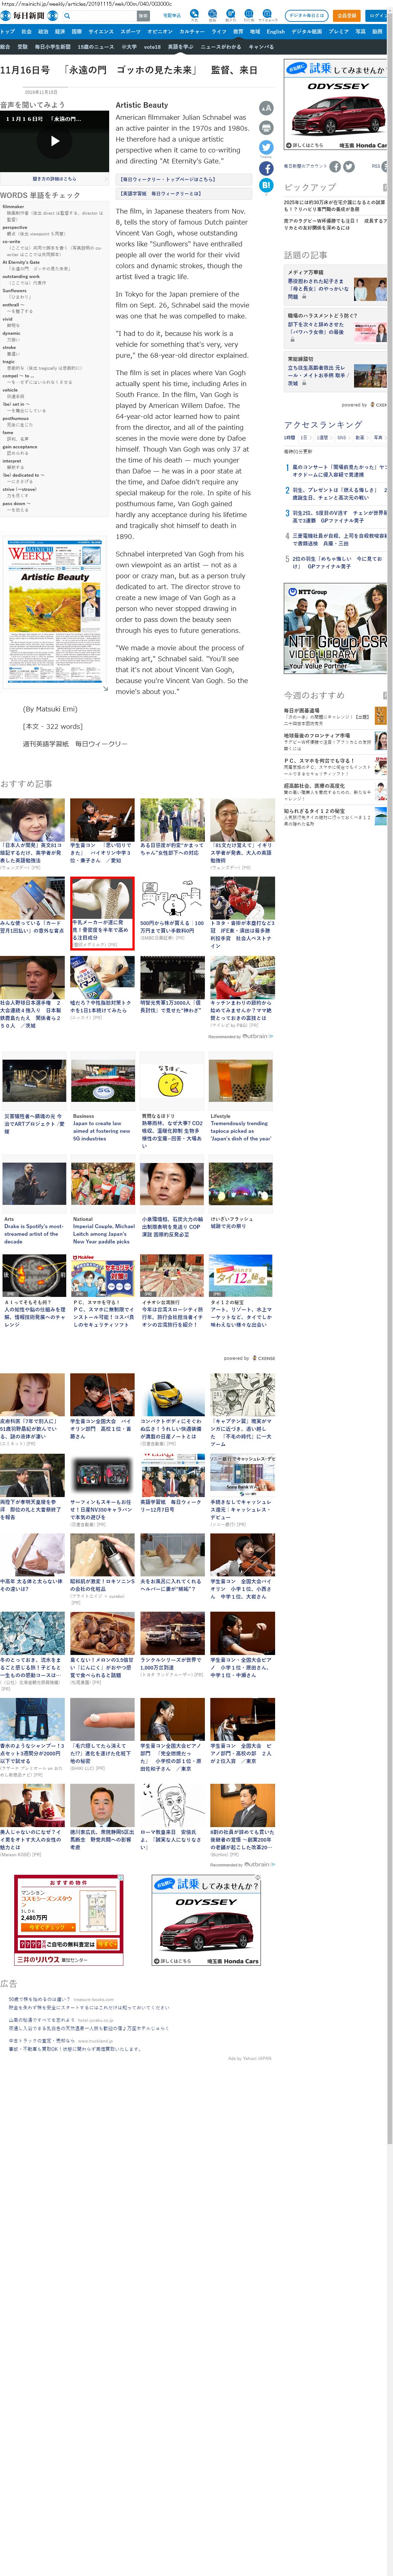Click the print icon beside article
Viewport: 393px width, 2576px height.
266,128
